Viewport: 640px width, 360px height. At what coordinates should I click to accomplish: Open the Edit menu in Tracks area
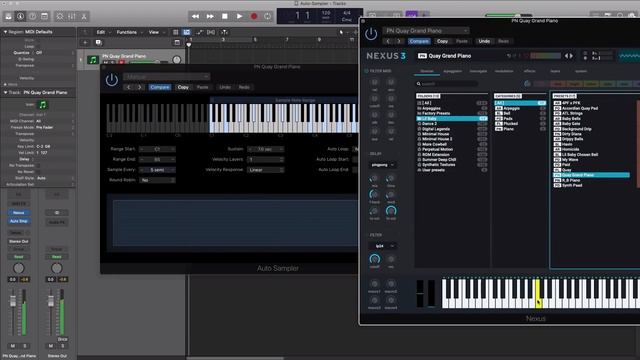pyautogui.click(x=101, y=32)
